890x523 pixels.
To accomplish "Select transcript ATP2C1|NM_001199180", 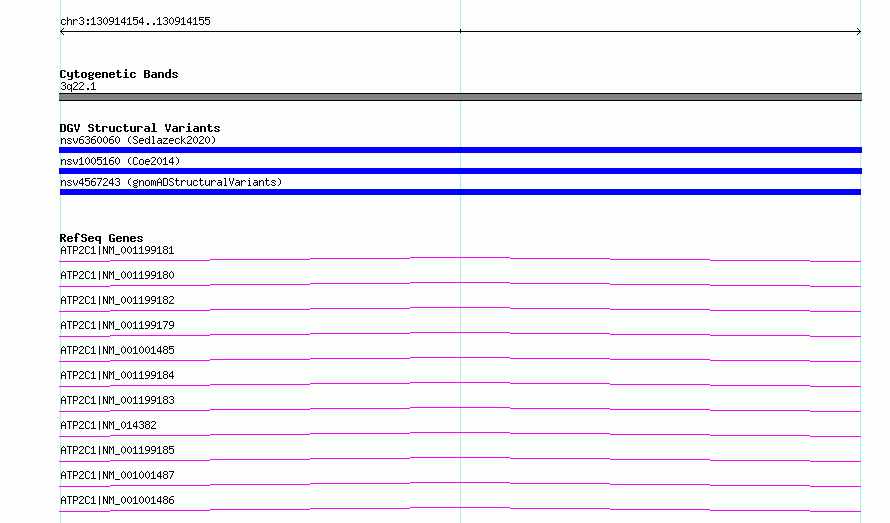I will click(x=117, y=275).
